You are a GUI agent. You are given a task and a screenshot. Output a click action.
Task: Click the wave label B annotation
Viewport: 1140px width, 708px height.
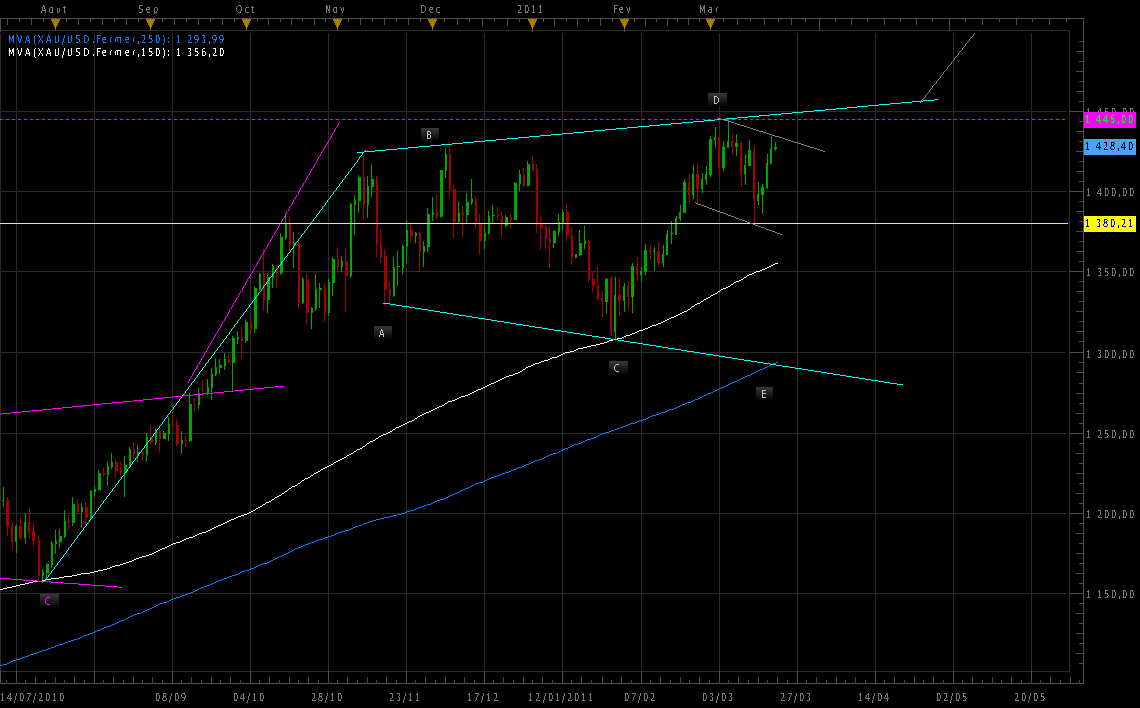(428, 134)
